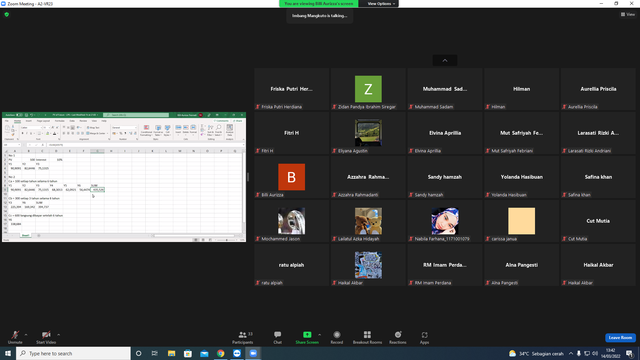Open the Chat panel
Screen dimensions: 640x360
pos(278,337)
